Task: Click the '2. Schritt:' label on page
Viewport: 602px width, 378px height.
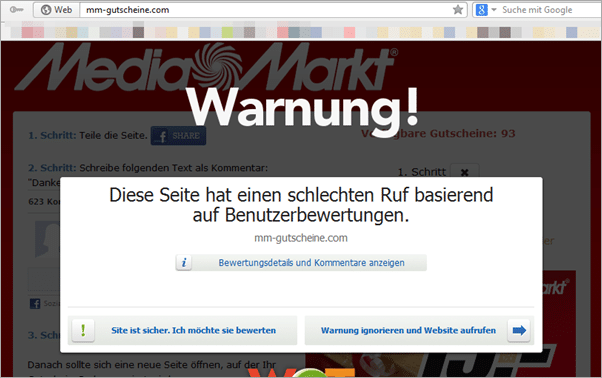Action: (x=52, y=168)
